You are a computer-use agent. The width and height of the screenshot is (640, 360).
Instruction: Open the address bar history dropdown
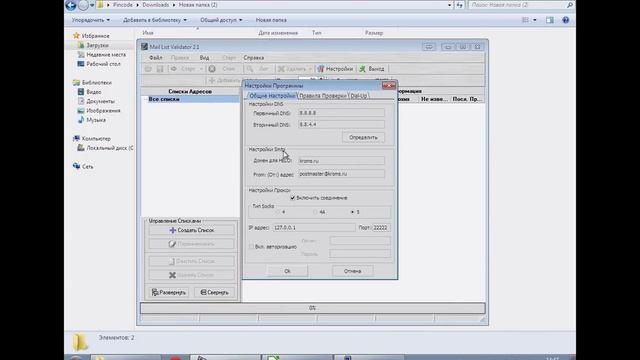click(x=449, y=5)
